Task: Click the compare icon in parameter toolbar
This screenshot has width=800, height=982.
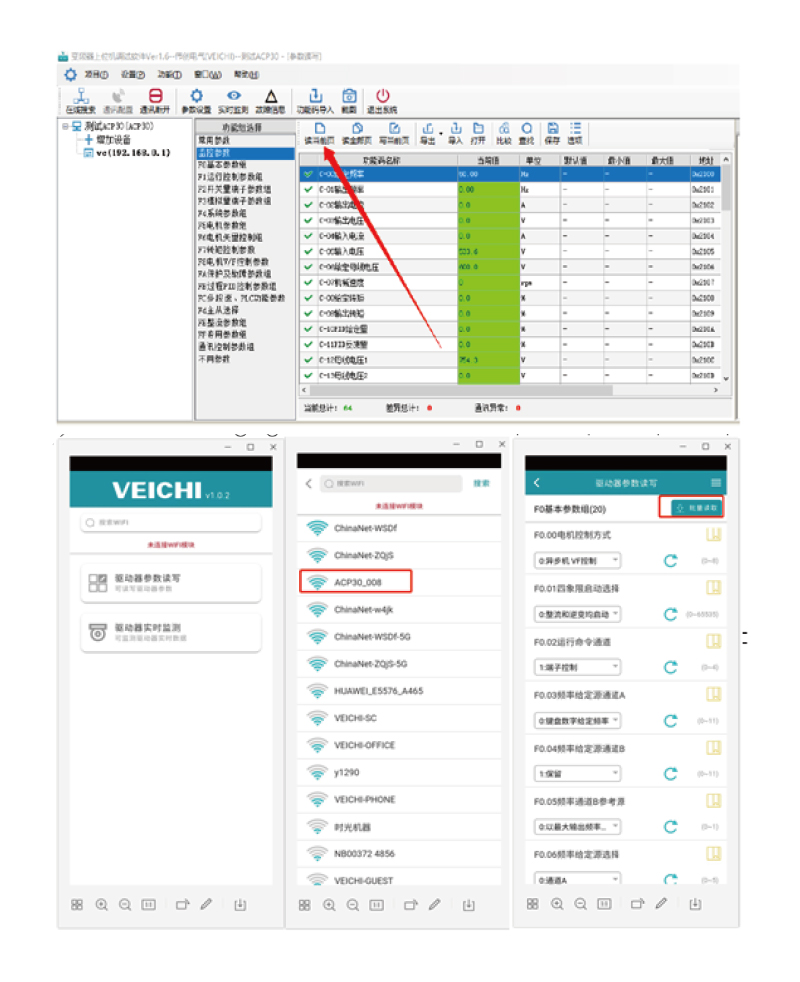Action: tap(504, 128)
